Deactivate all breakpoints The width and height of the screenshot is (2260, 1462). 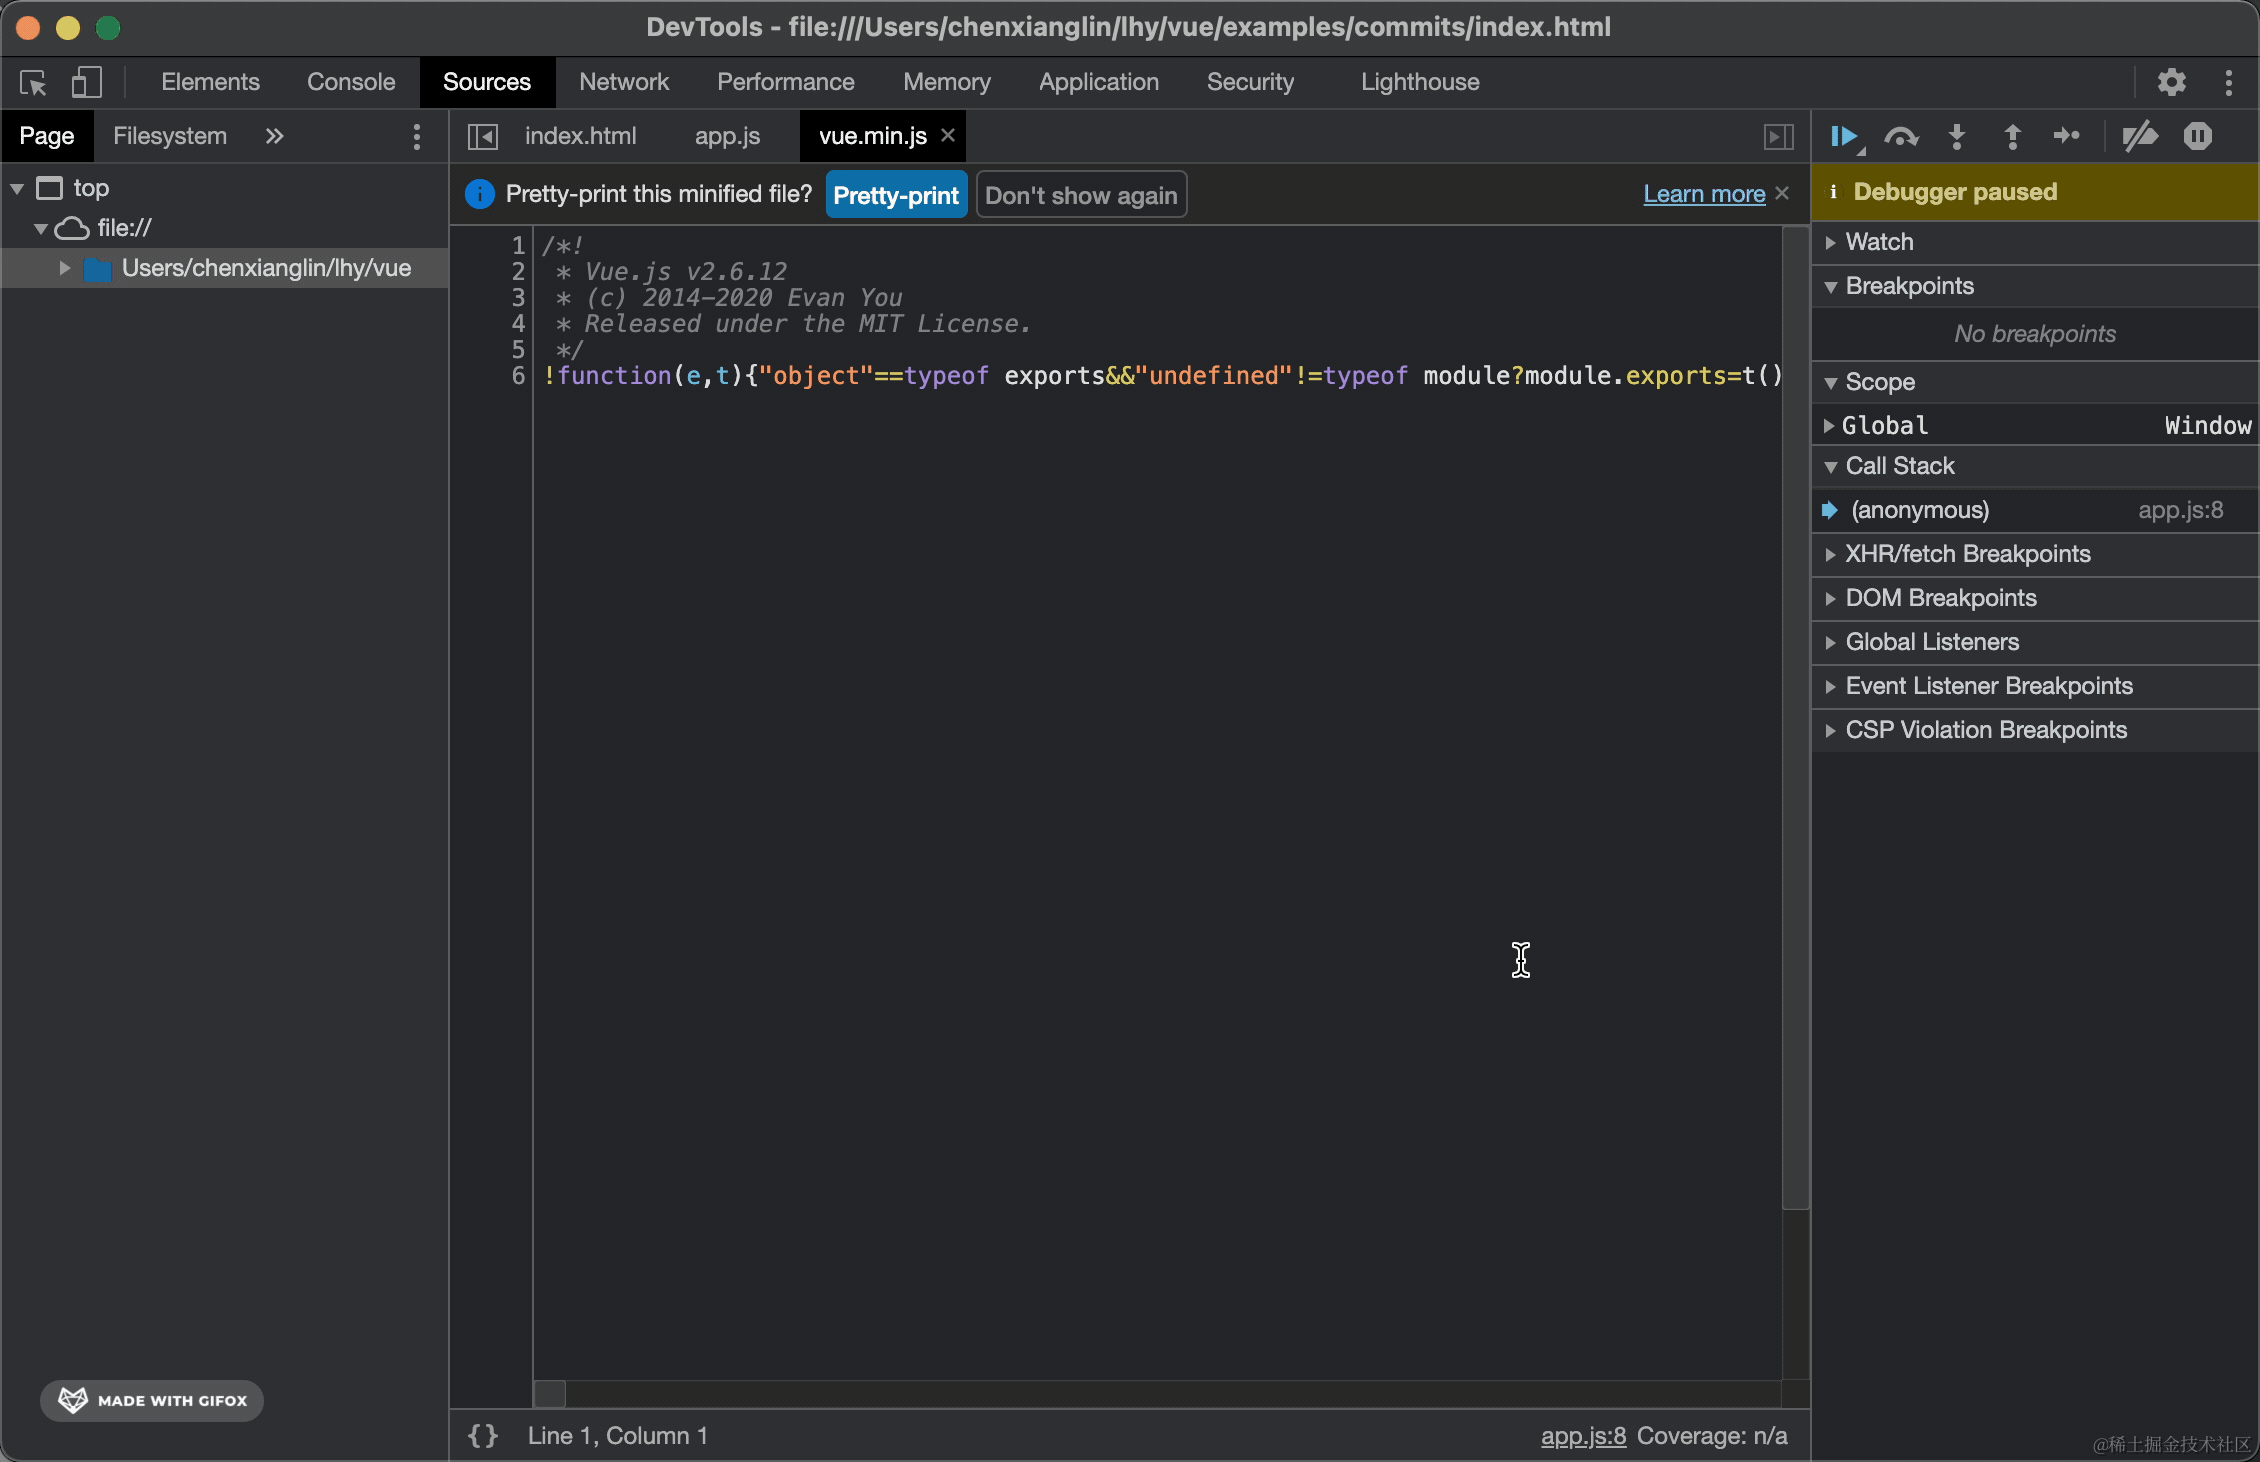[x=2139, y=136]
